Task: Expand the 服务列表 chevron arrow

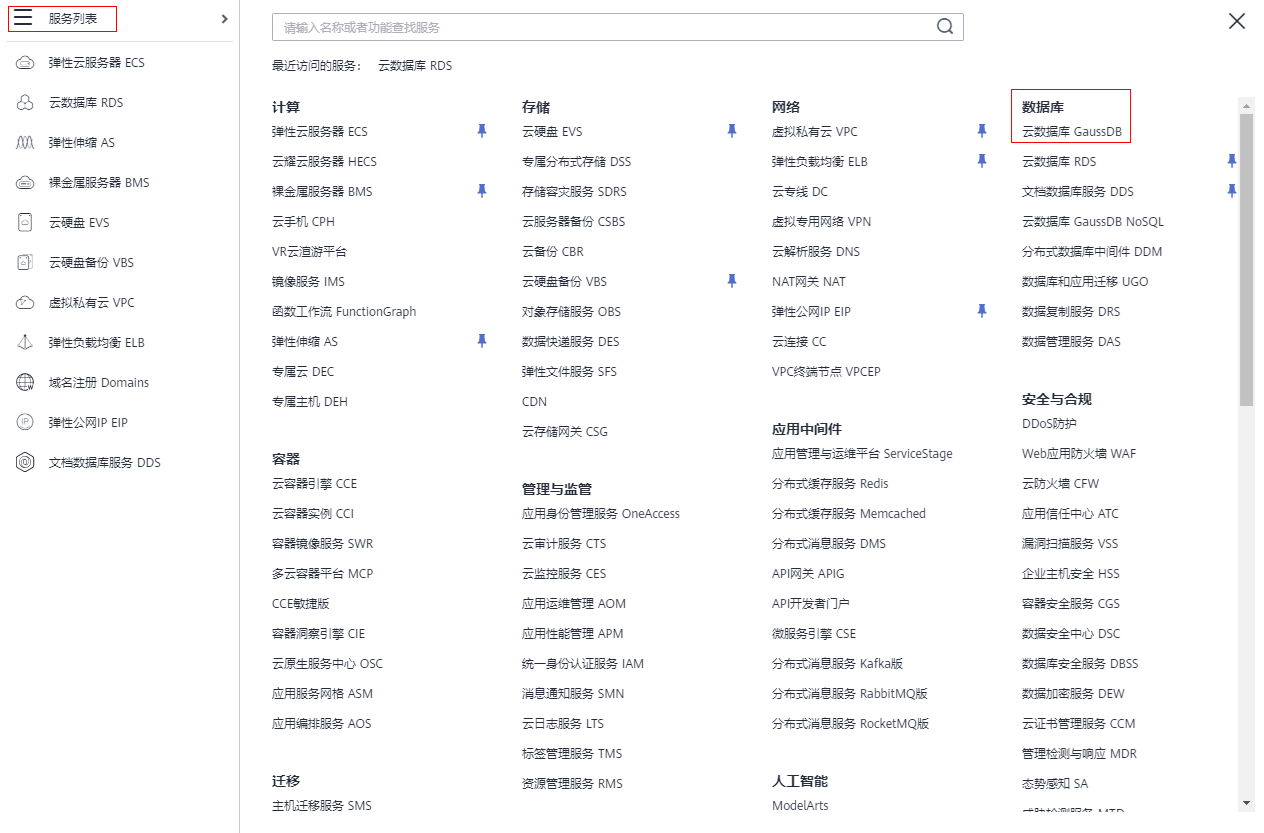Action: tap(224, 18)
